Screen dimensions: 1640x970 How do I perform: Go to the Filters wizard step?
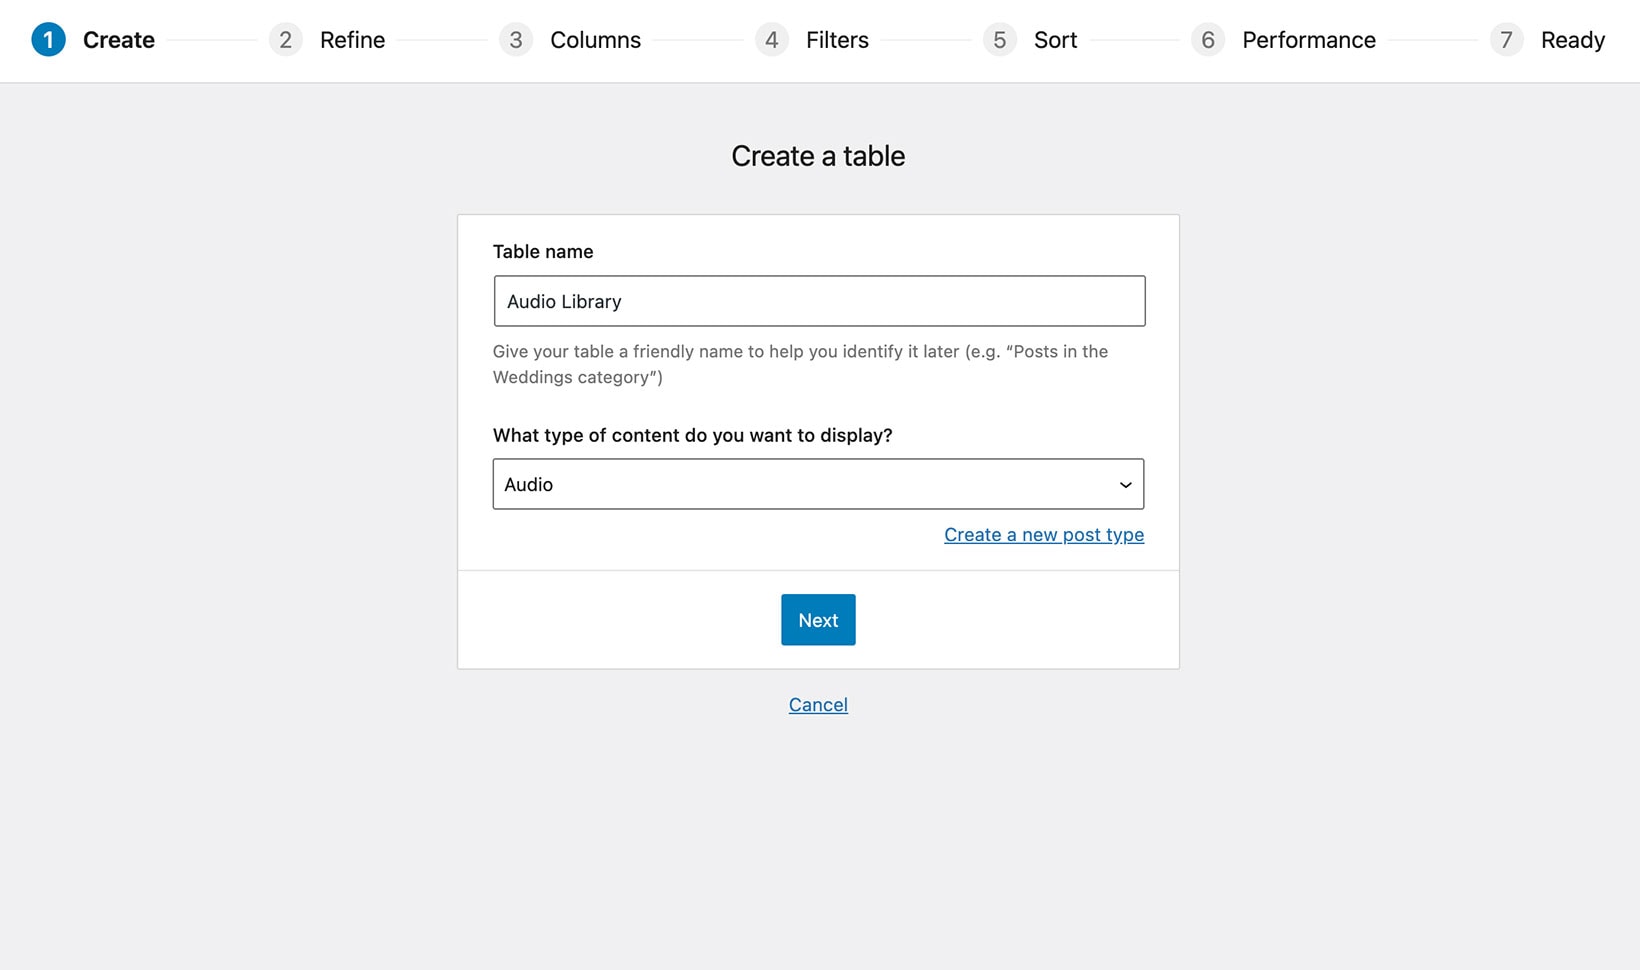click(x=837, y=40)
